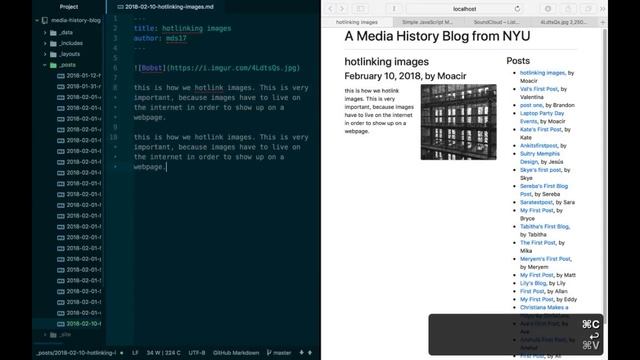
Task: Switch to the hotlinking images Safari tab
Action: pyautogui.click(x=357, y=22)
